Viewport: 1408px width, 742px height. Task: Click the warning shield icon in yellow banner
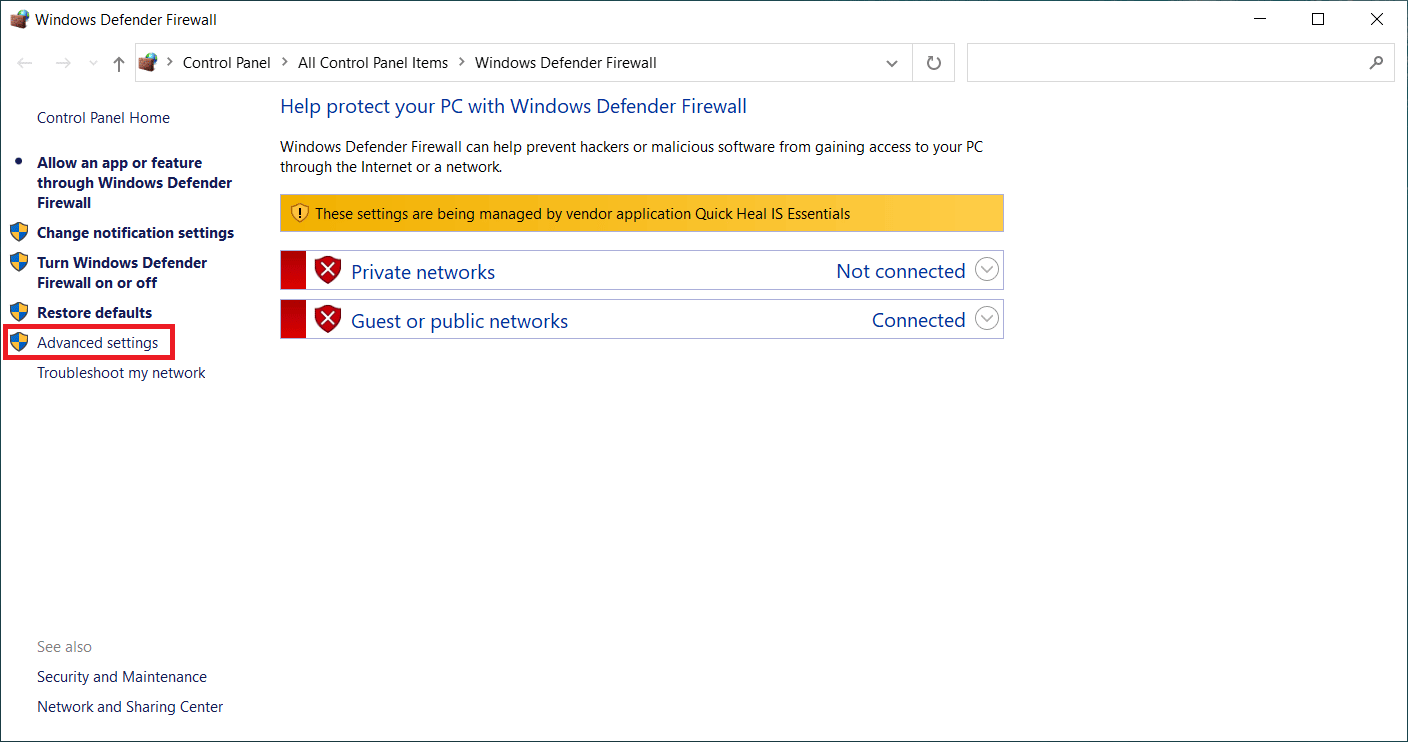(300, 213)
